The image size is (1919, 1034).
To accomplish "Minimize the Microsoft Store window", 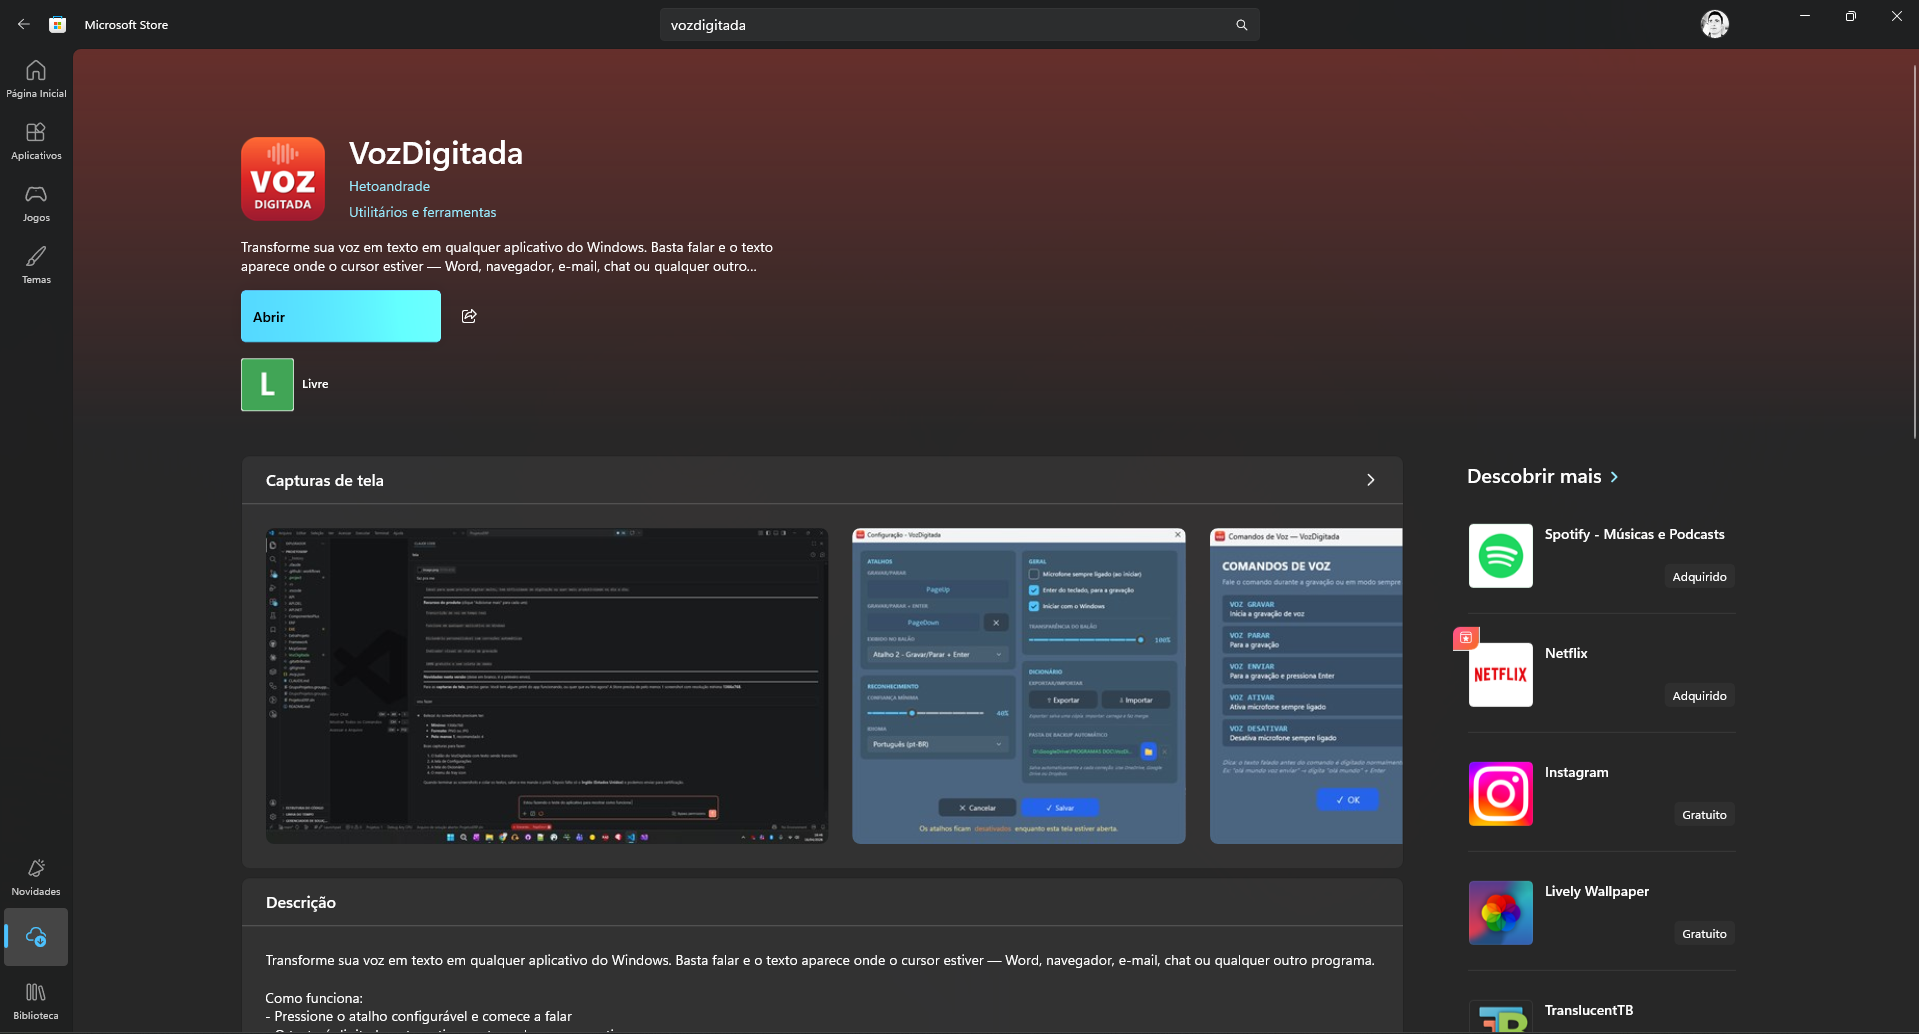I will (1805, 16).
